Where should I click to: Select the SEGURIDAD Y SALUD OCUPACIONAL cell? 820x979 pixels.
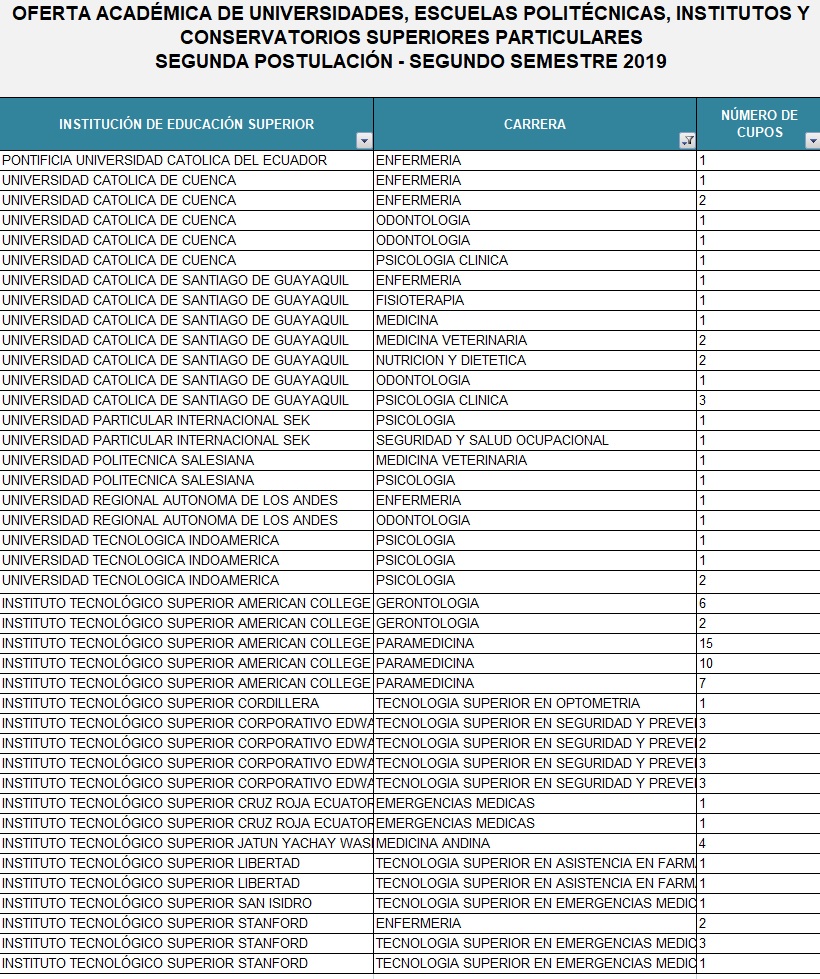pos(535,440)
